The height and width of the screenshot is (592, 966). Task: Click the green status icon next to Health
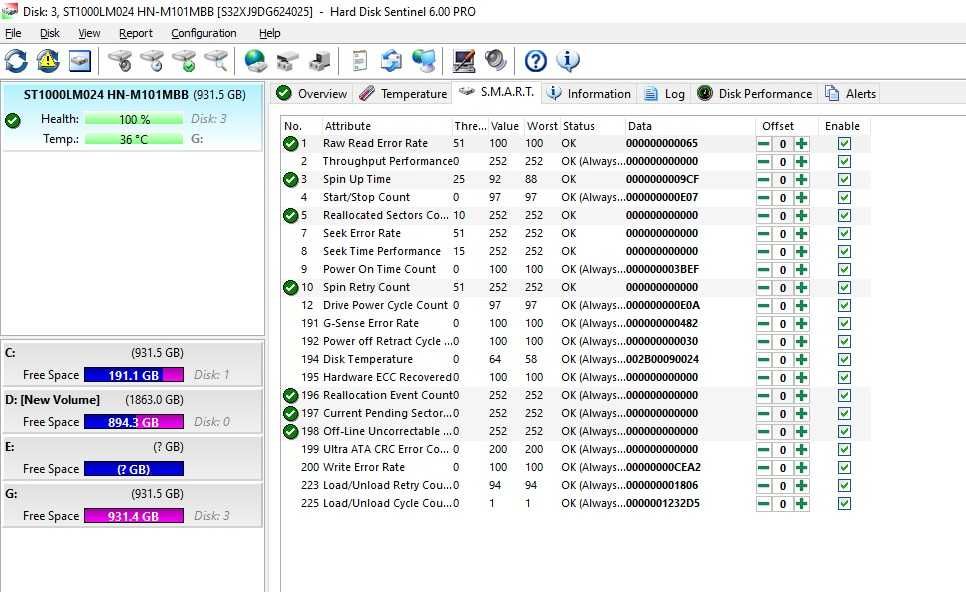pos(13,120)
